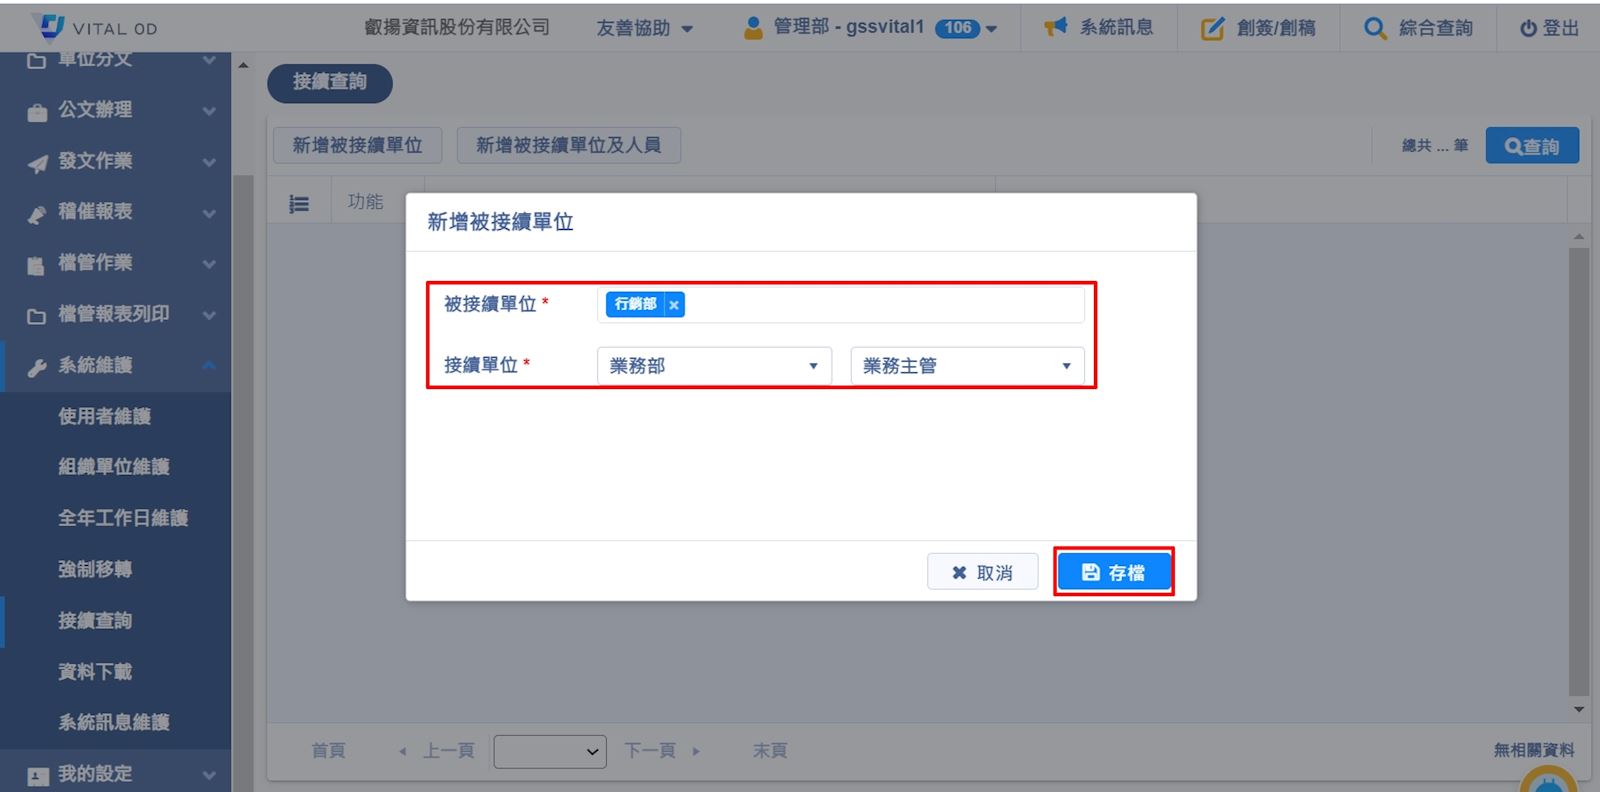The width and height of the screenshot is (1600, 792).
Task: Click the blue 查詢 search button
Action: (x=1531, y=146)
